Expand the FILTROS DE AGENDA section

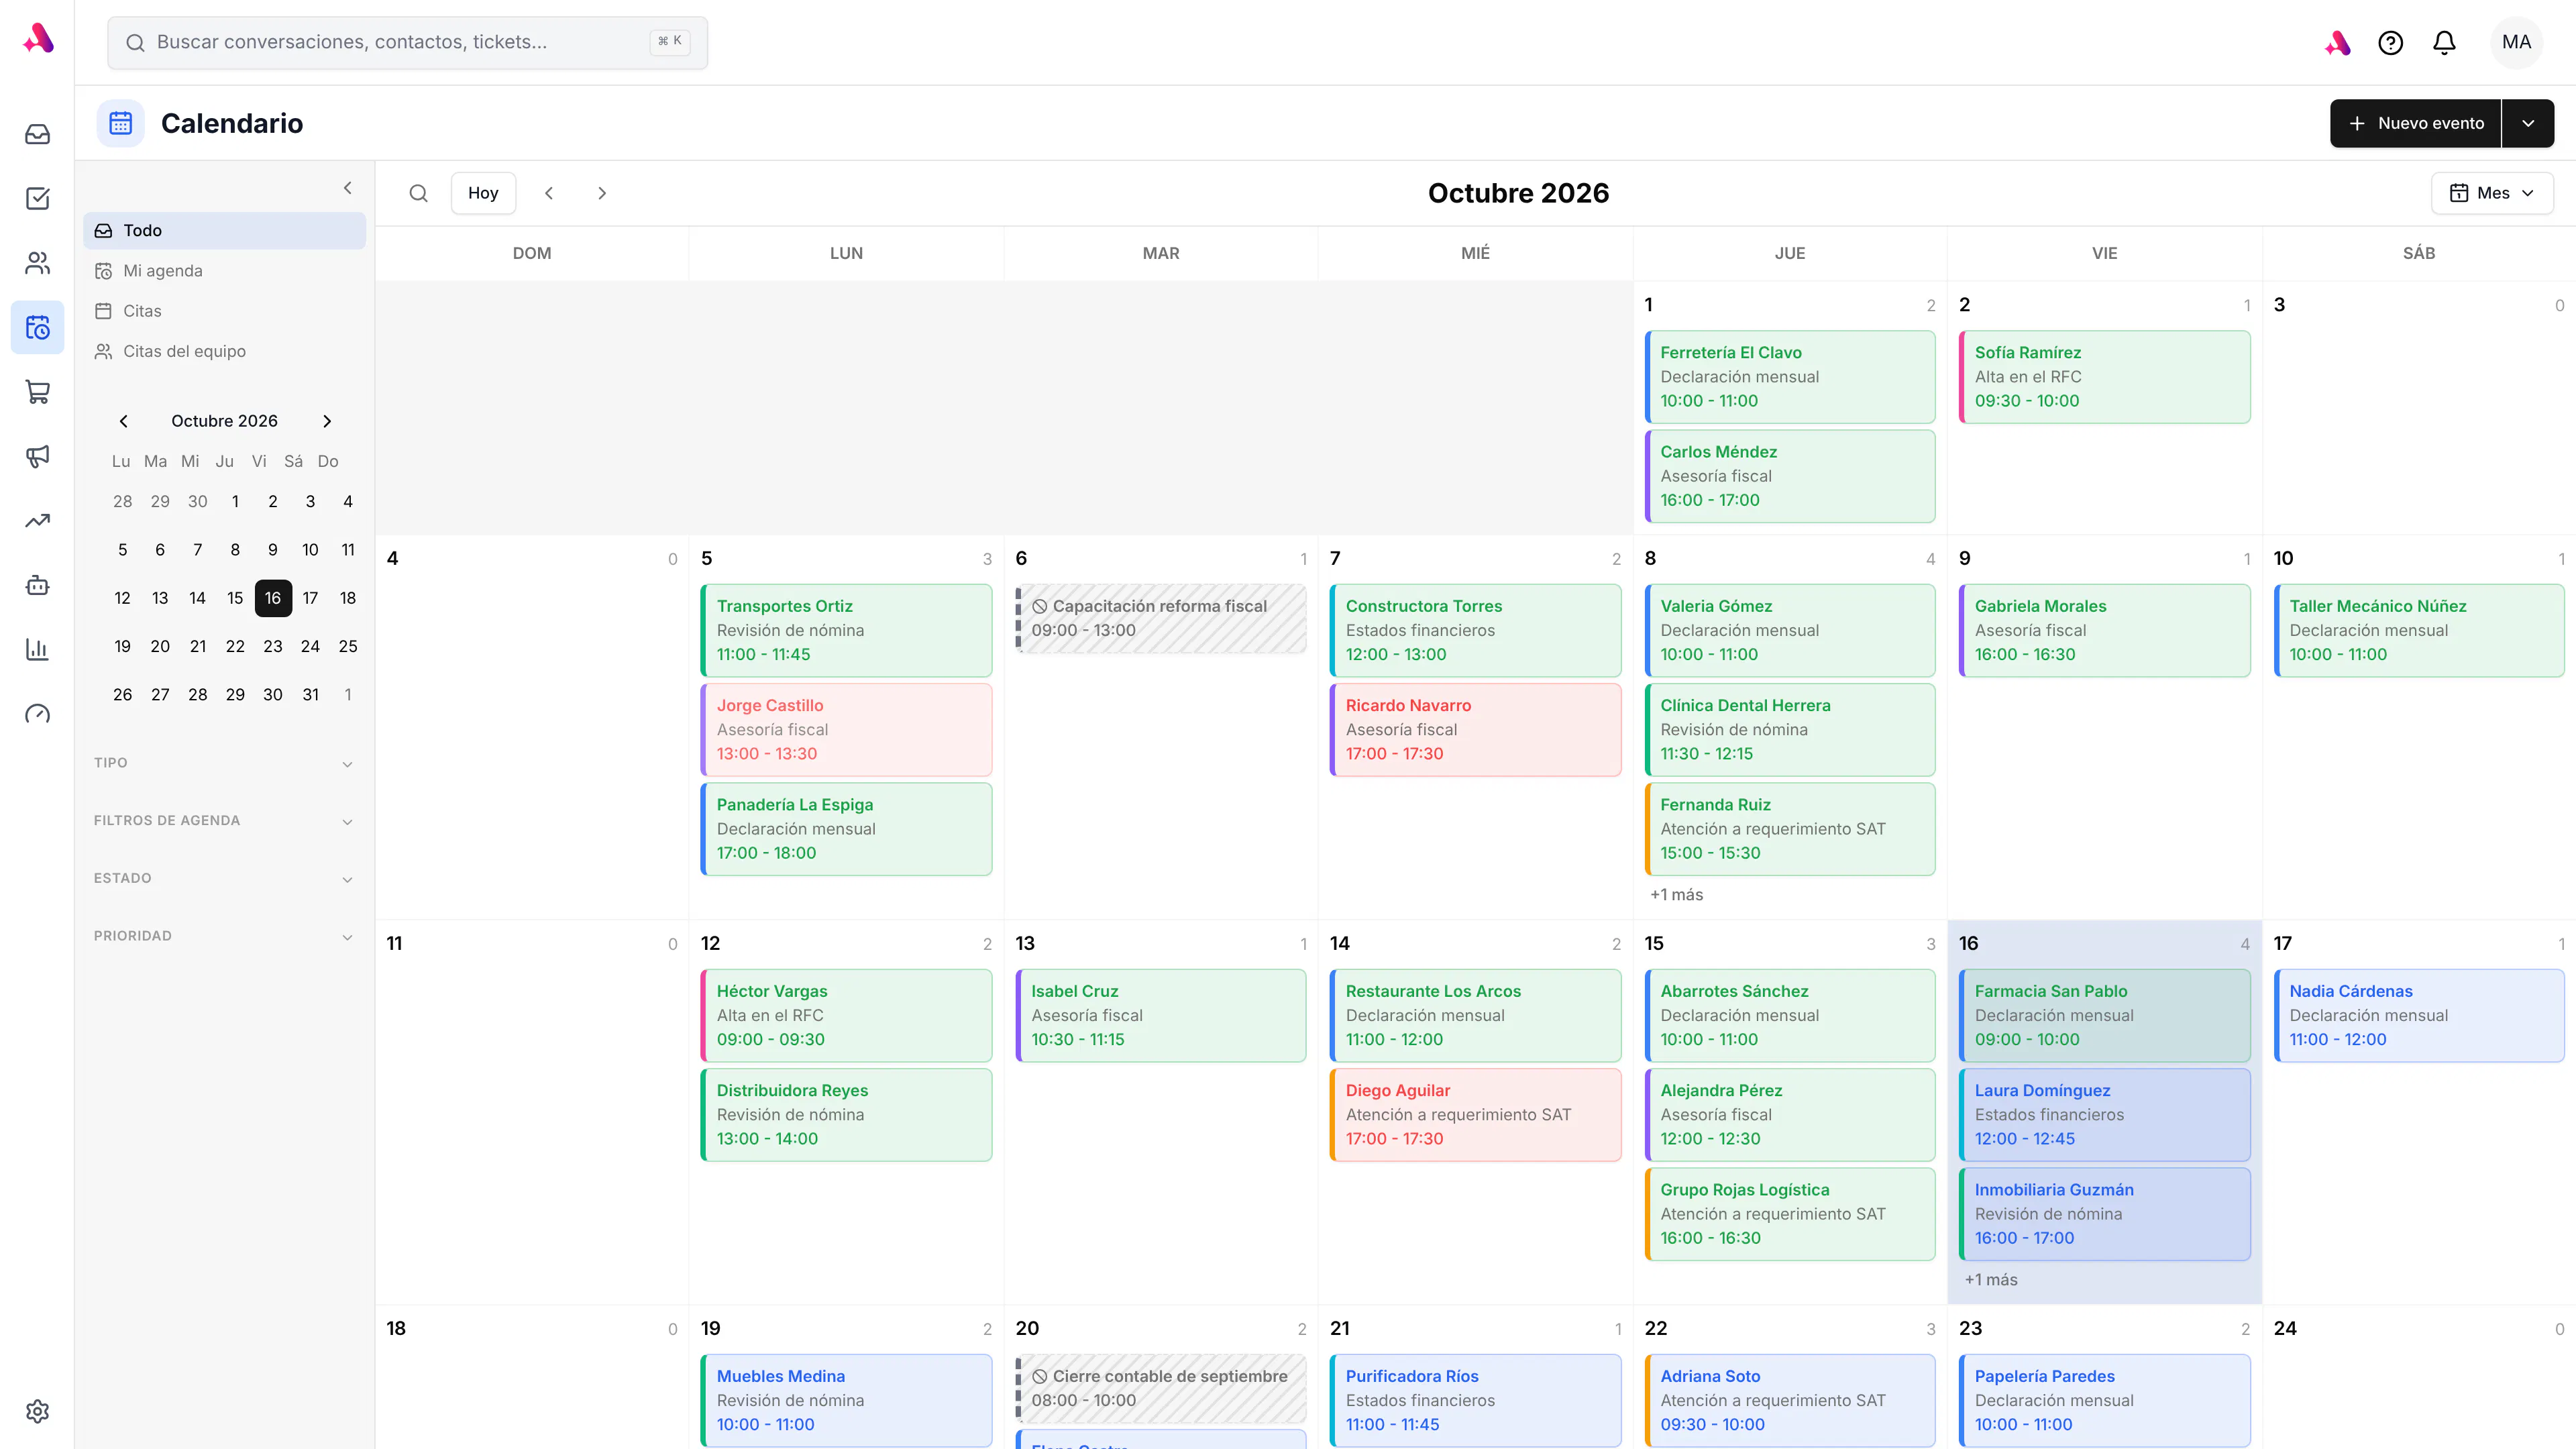pyautogui.click(x=224, y=821)
